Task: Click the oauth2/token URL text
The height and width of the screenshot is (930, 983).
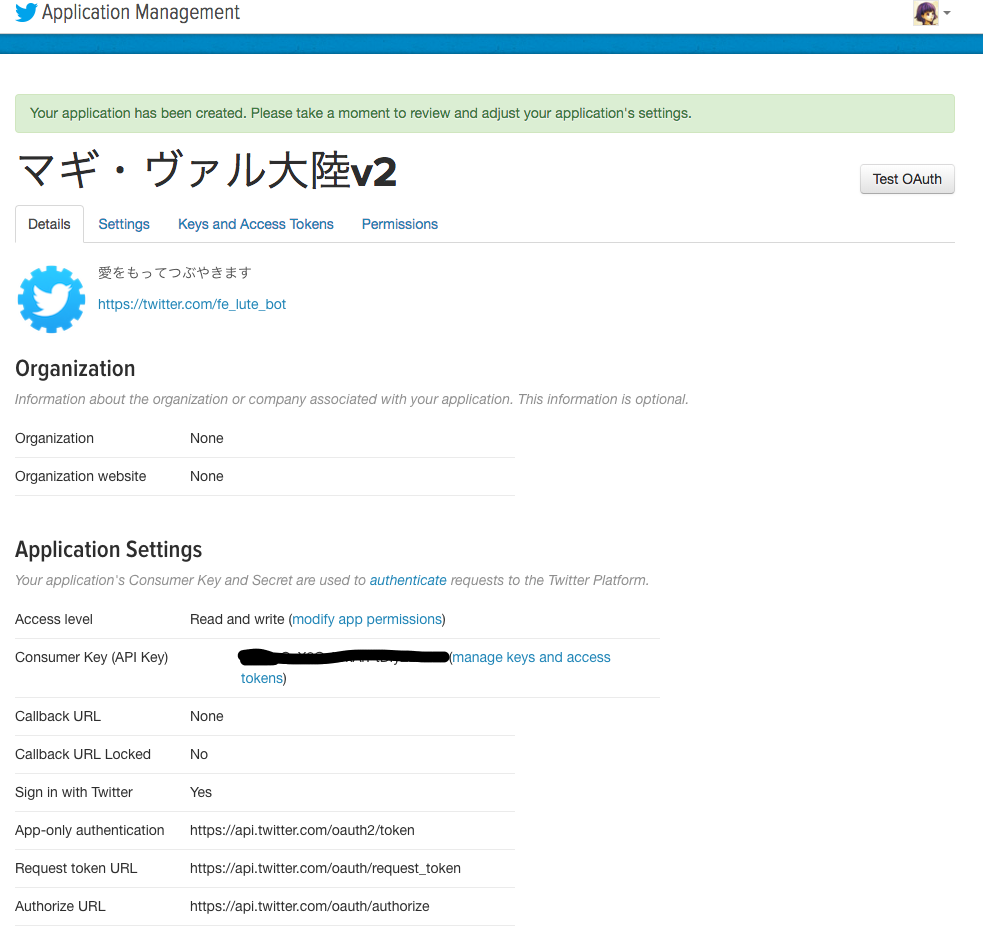Action: [302, 830]
